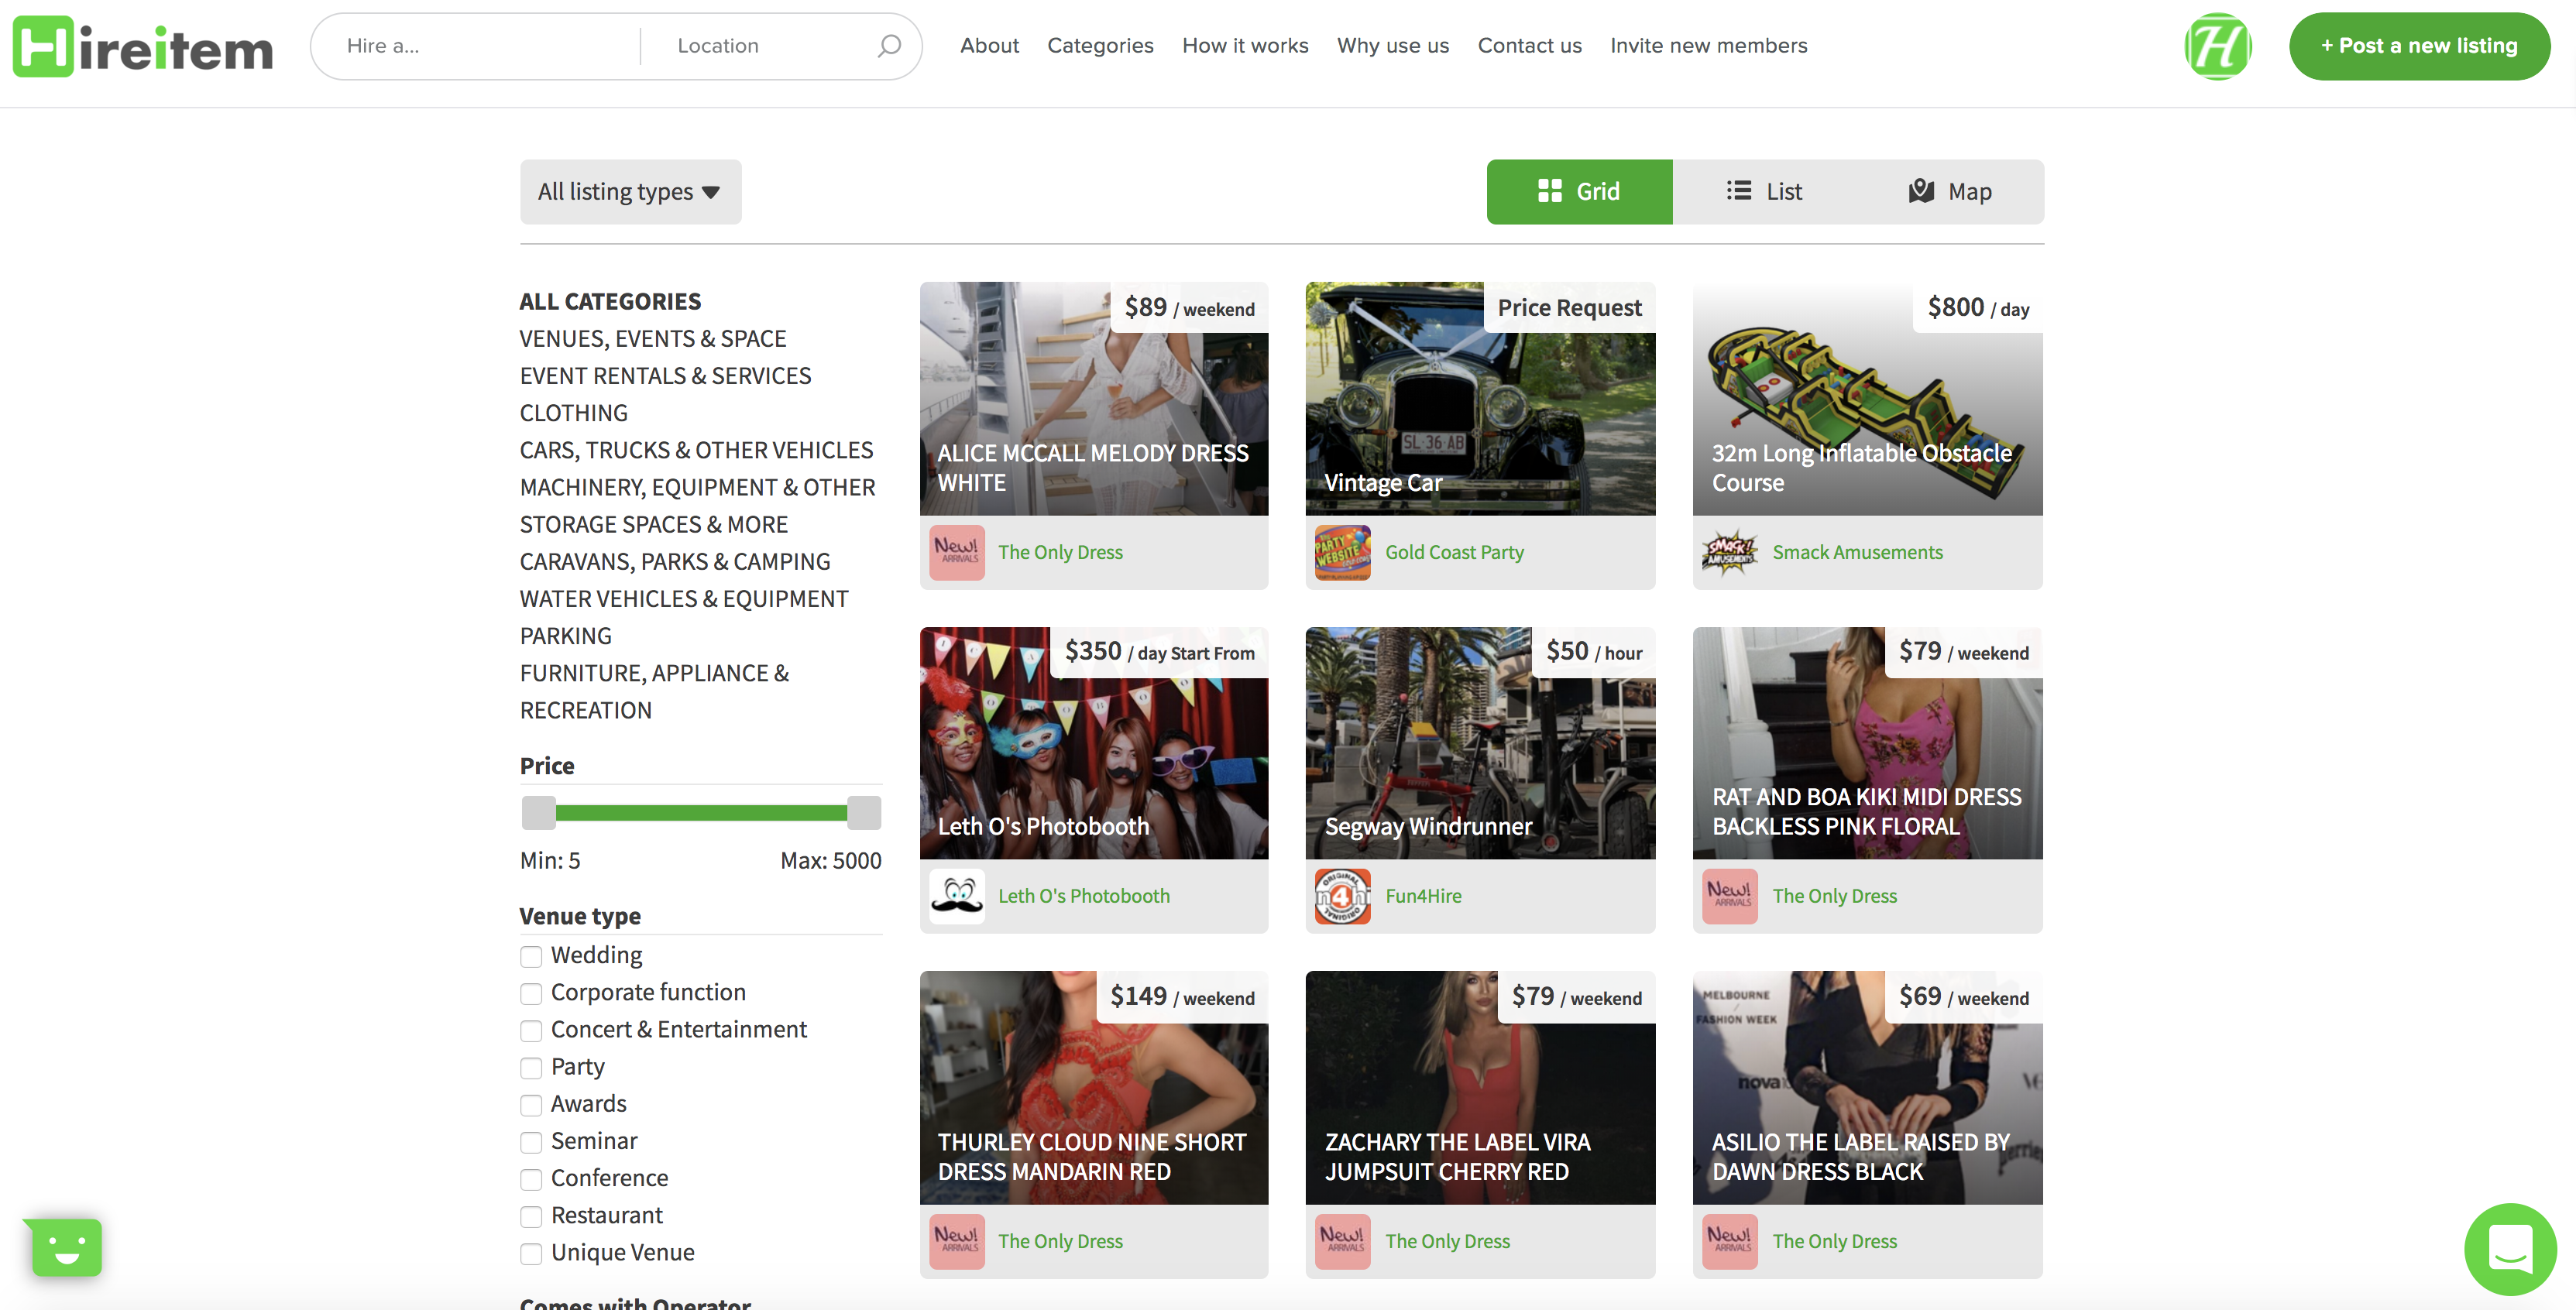This screenshot has height=1310, width=2576.
Task: Click the smiley face feedback icon
Action: pyautogui.click(x=67, y=1247)
